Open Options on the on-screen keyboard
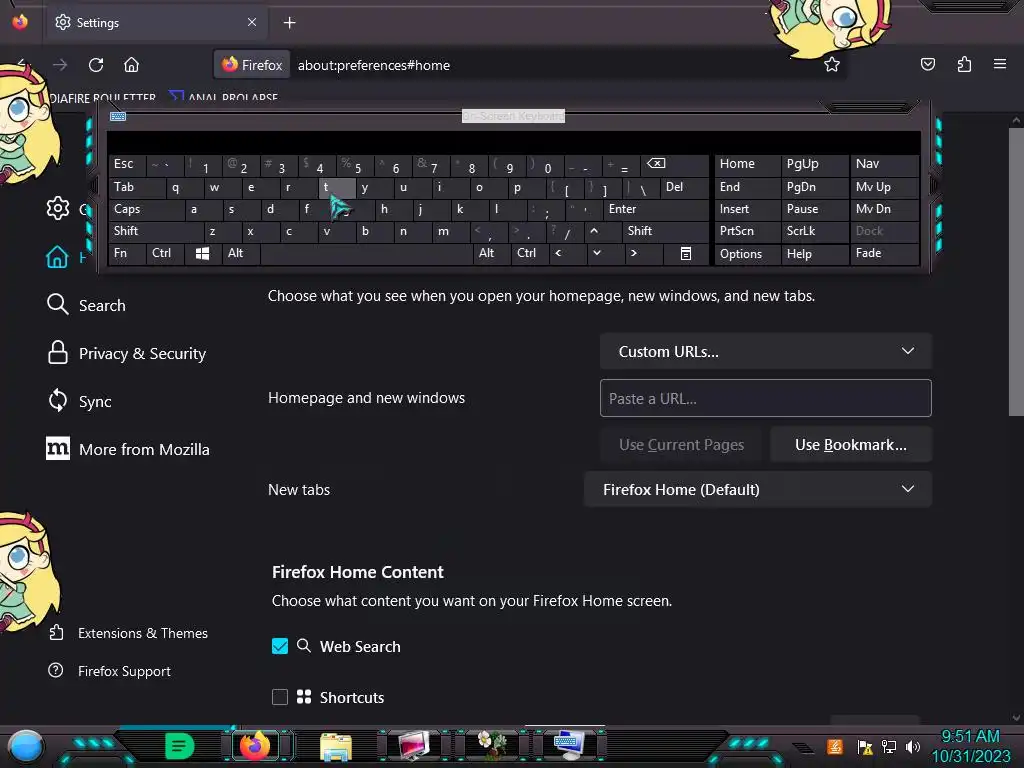This screenshot has height=768, width=1024. coord(747,254)
